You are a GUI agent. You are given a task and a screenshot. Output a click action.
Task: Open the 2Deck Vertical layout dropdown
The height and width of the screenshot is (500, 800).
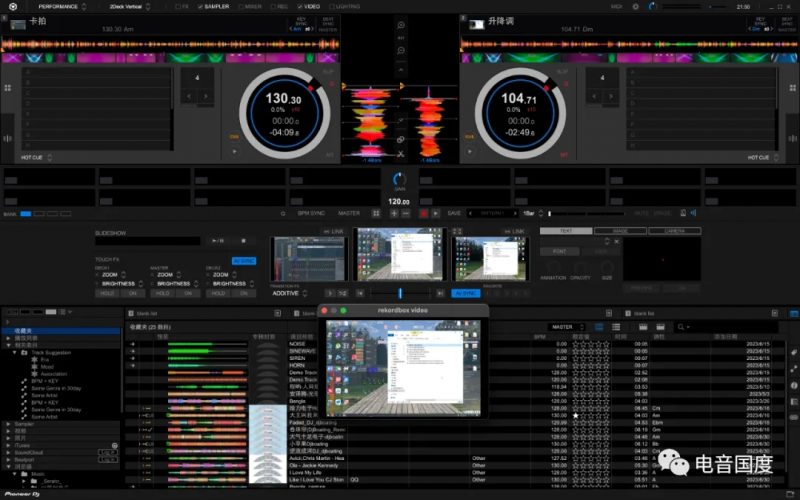click(130, 7)
